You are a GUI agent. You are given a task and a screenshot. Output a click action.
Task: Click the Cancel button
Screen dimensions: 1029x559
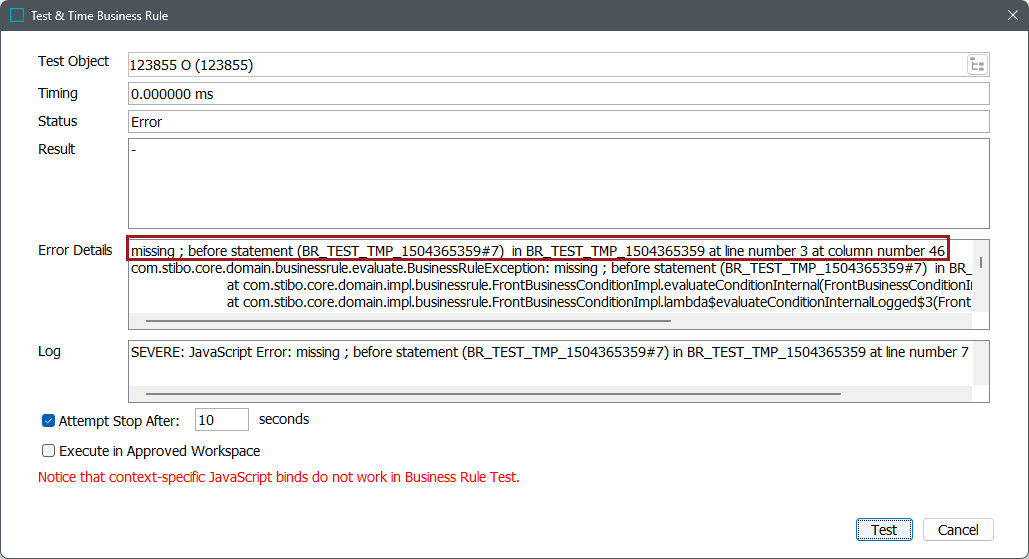(957, 529)
